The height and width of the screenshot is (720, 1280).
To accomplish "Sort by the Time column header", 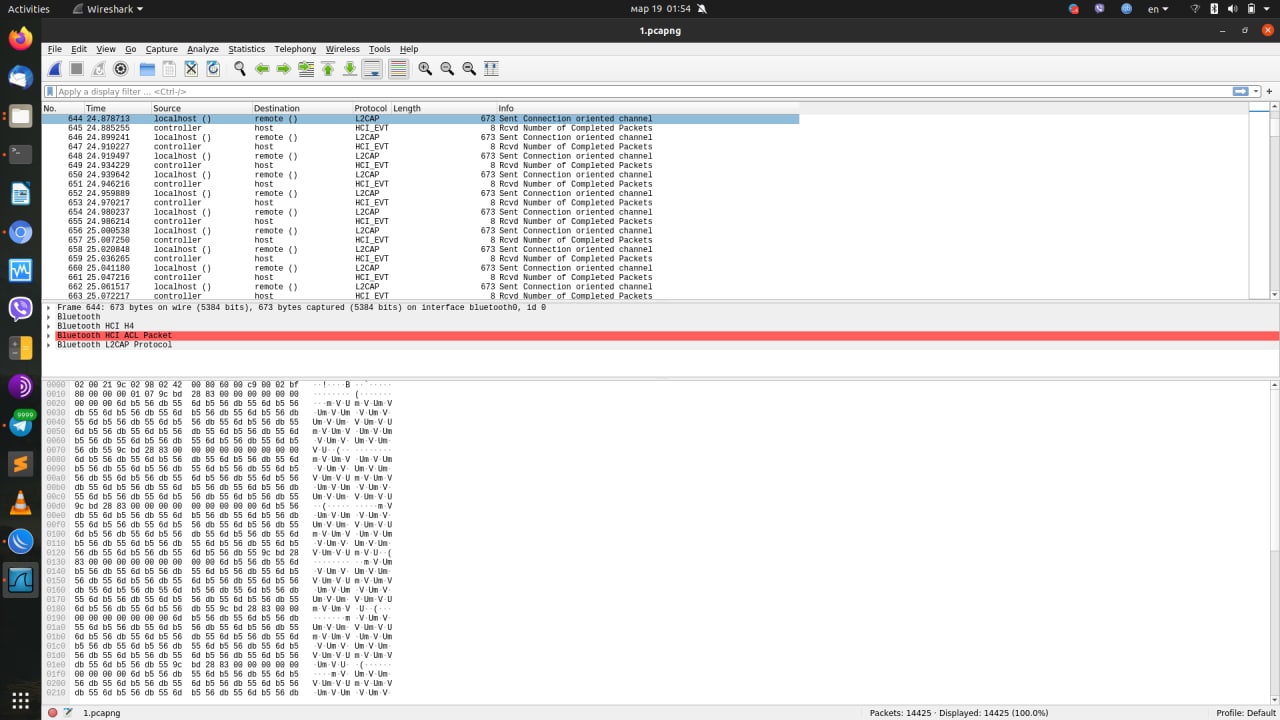I will tap(117, 108).
